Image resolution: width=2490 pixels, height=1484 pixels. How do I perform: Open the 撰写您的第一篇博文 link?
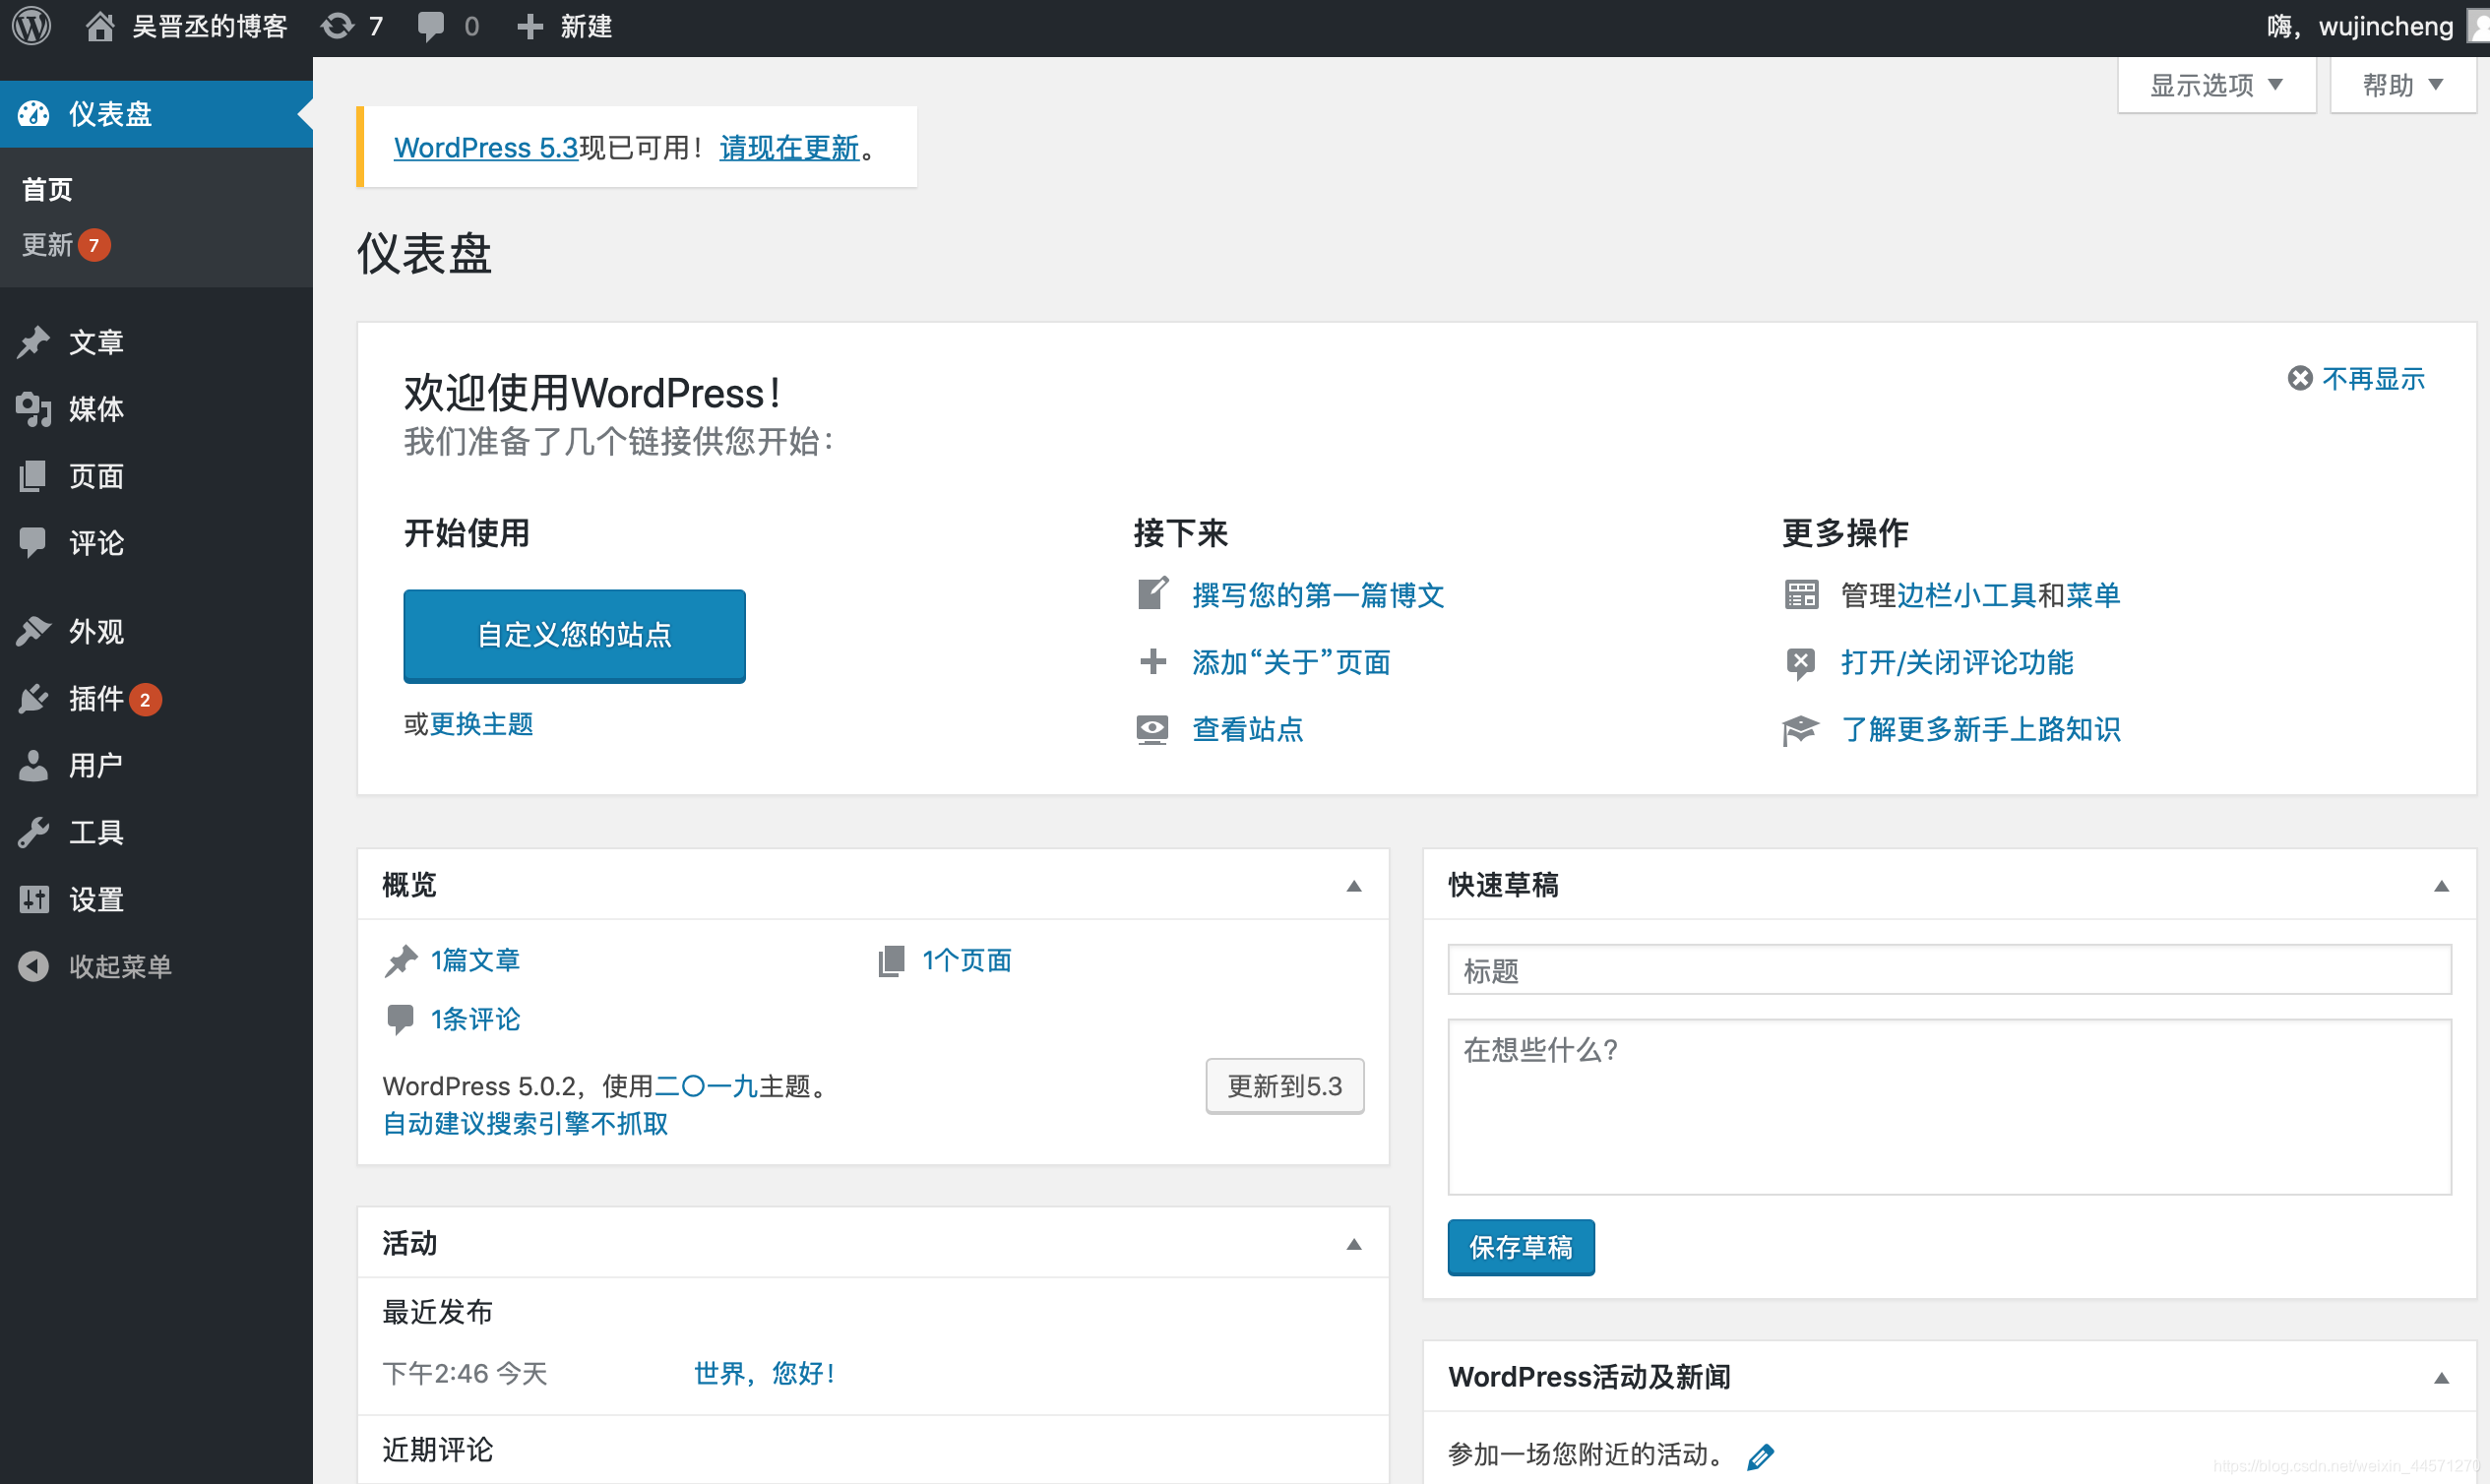pyautogui.click(x=1318, y=595)
